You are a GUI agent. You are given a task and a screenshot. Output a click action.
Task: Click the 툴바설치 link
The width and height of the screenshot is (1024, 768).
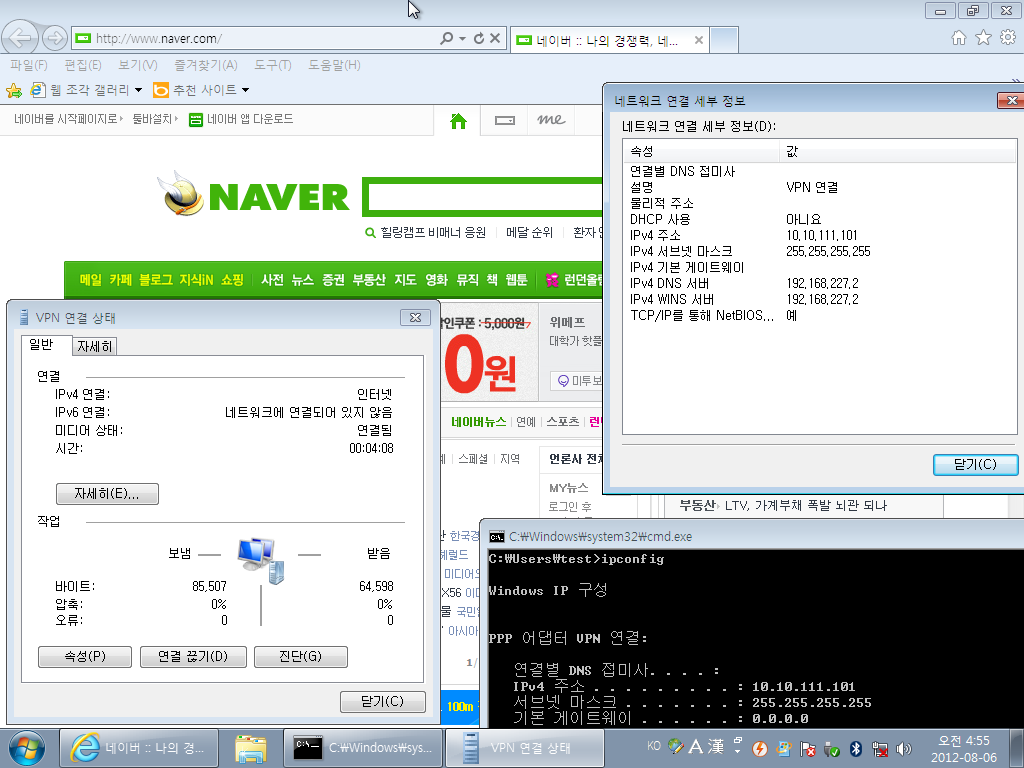click(152, 119)
